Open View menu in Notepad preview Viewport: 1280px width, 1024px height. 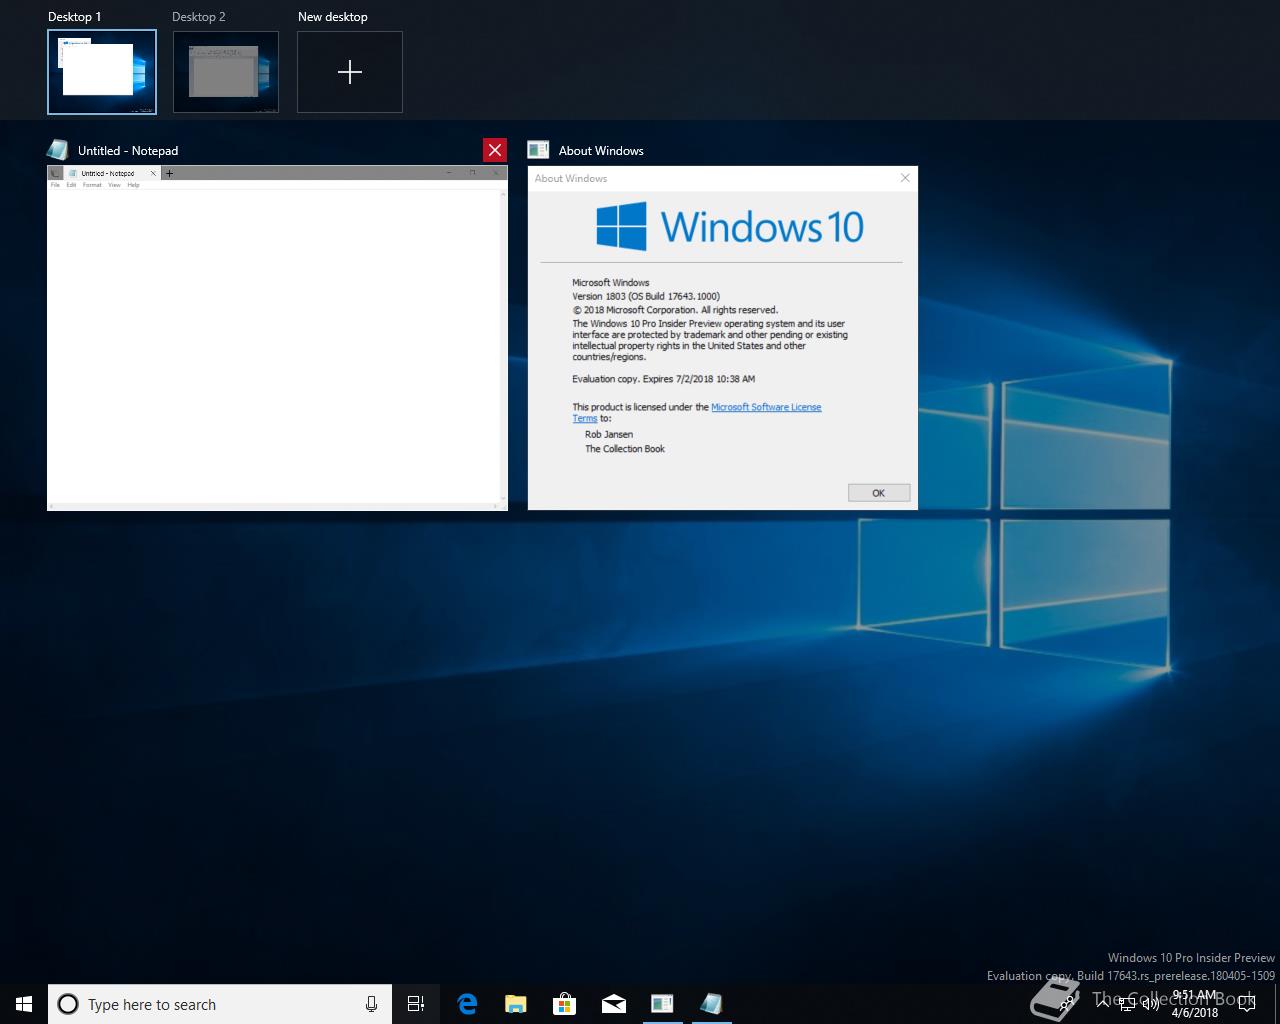pyautogui.click(x=114, y=185)
